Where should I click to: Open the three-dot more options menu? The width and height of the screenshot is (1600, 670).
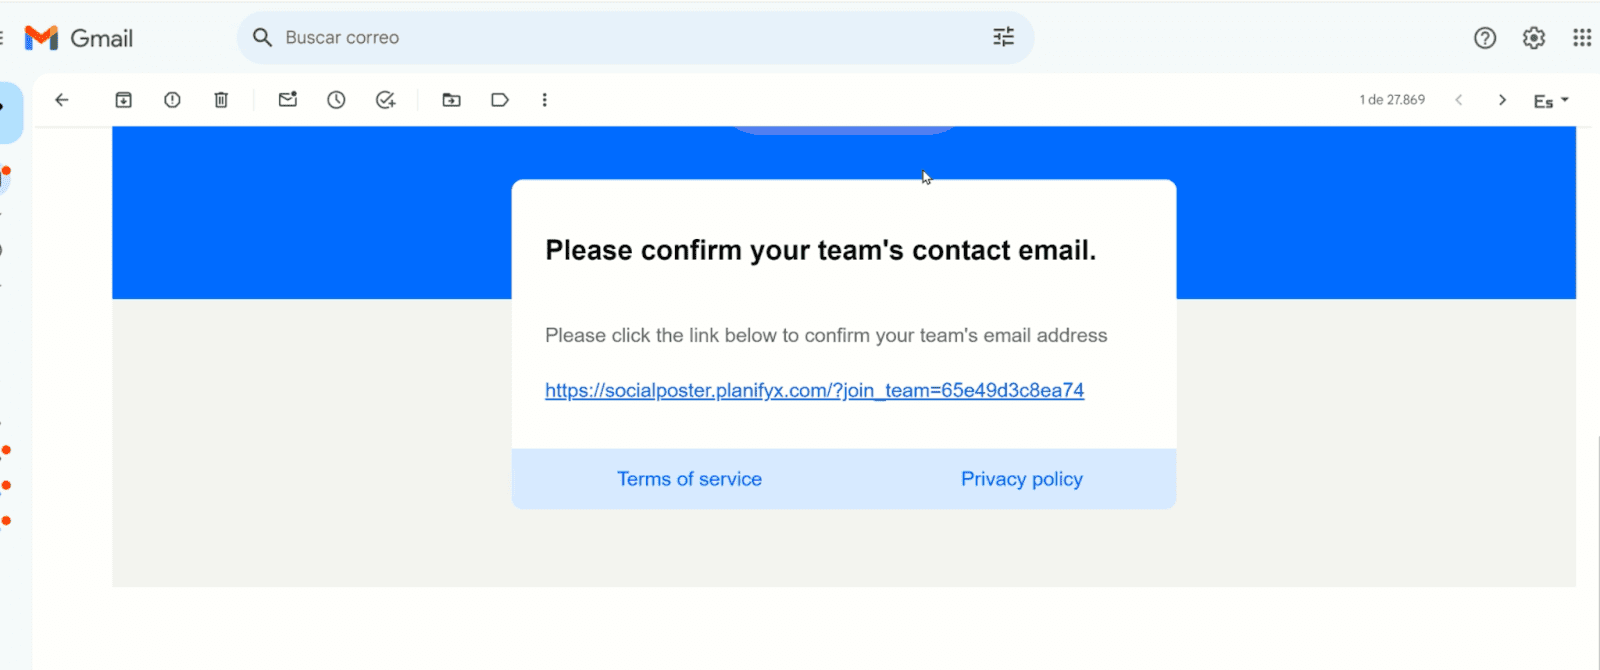click(545, 100)
